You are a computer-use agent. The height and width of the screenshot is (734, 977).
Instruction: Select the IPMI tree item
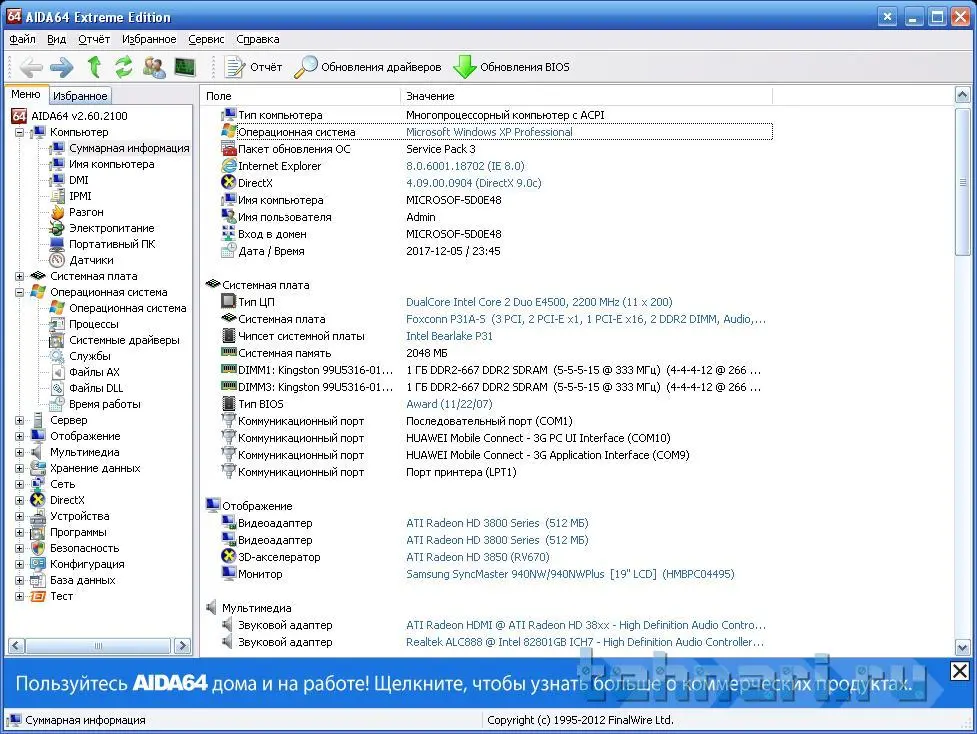point(80,196)
